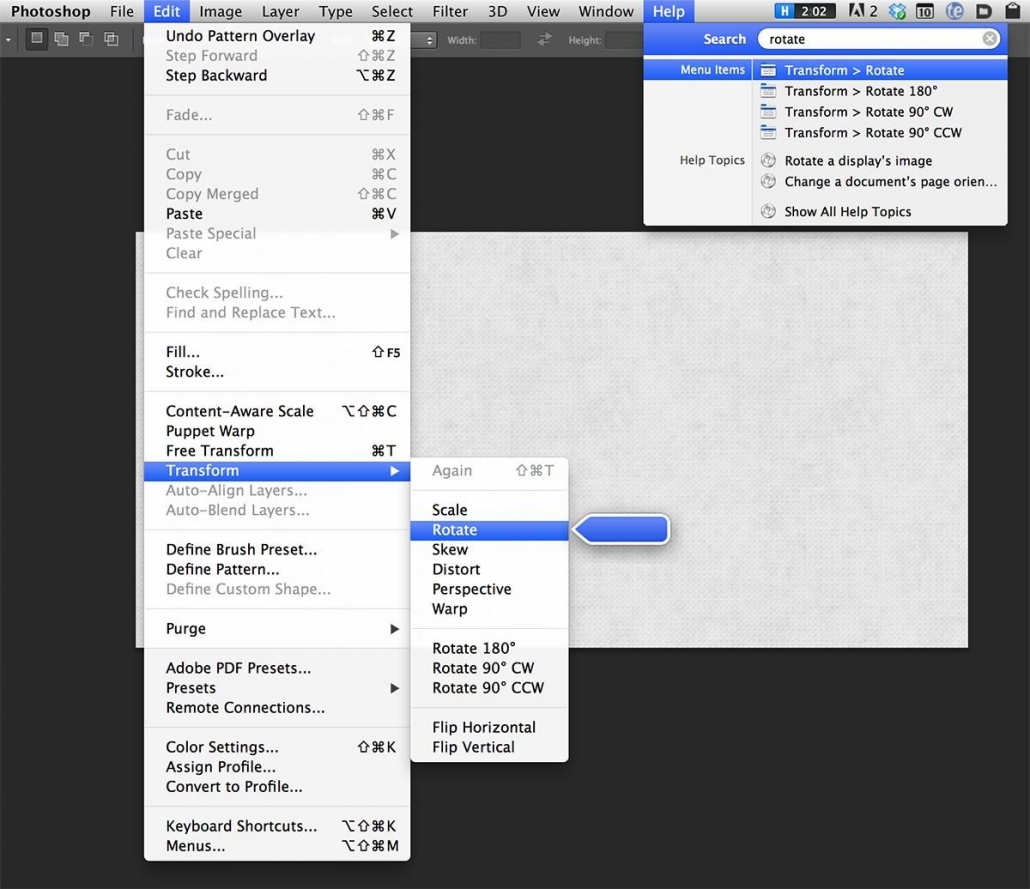Open the Select menu
The width and height of the screenshot is (1030, 889).
point(392,11)
